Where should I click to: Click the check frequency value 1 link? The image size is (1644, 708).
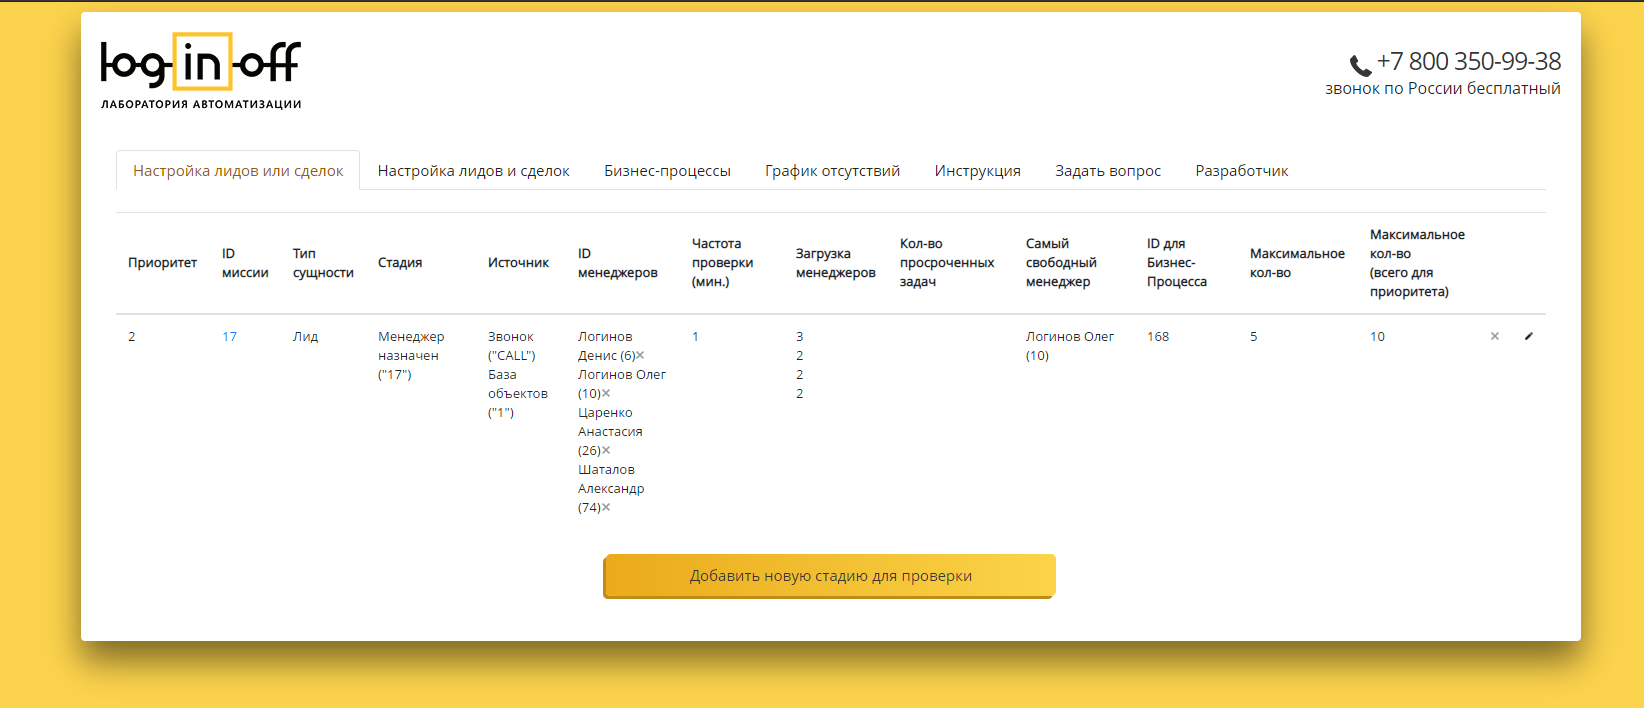pos(695,337)
